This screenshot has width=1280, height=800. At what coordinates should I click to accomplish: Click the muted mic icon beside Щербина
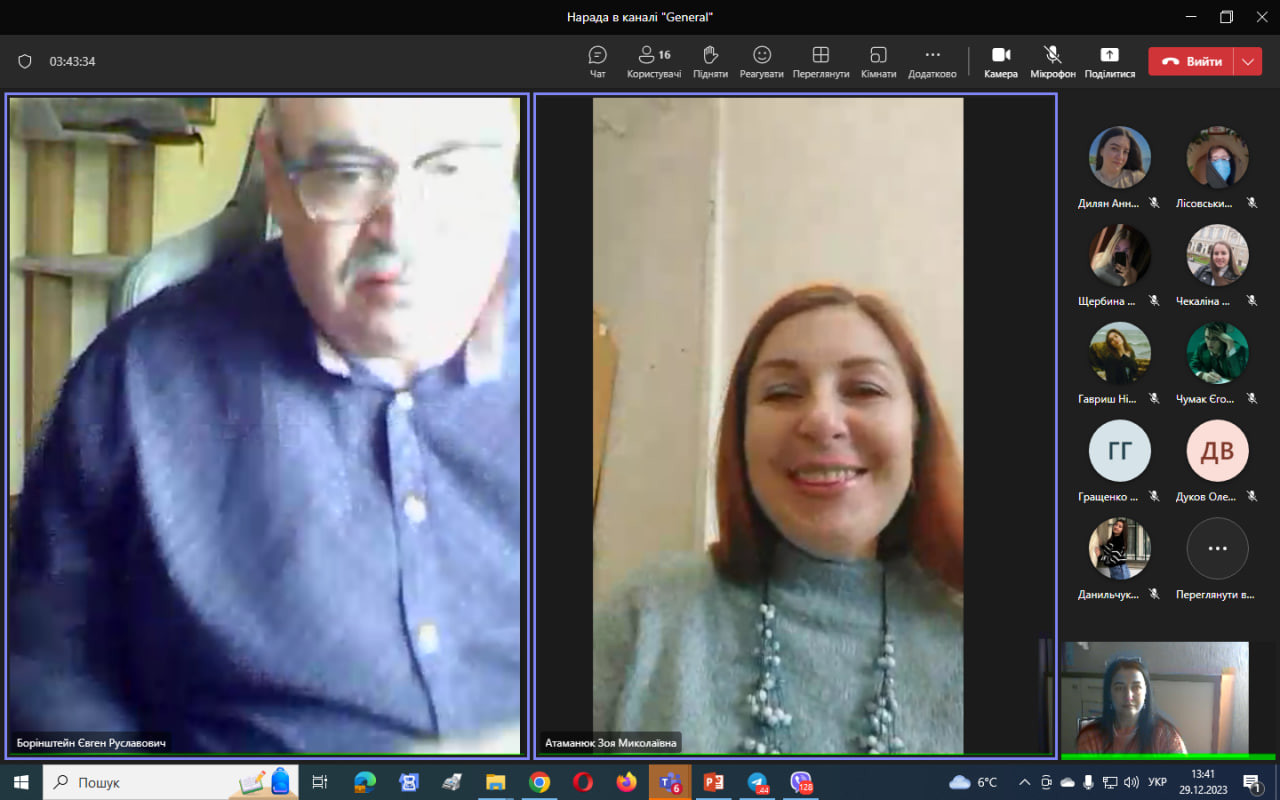(1154, 301)
